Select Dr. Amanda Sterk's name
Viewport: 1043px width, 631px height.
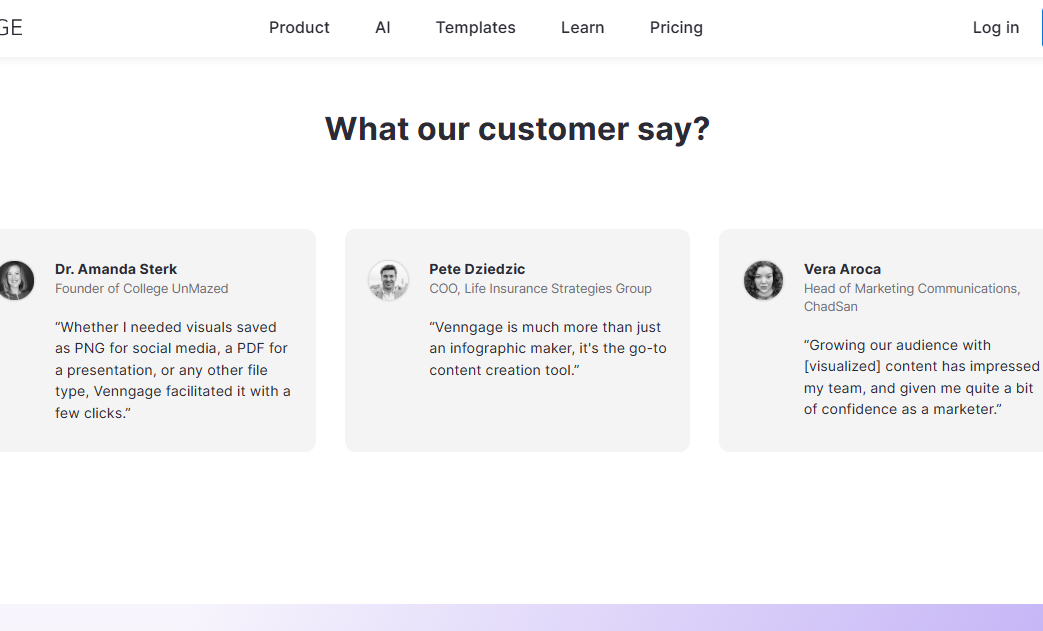coord(116,269)
